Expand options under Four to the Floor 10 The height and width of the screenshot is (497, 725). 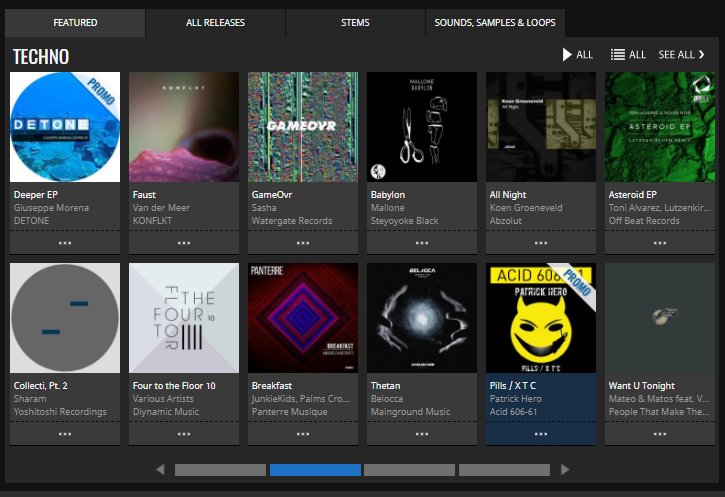pyautogui.click(x=184, y=434)
